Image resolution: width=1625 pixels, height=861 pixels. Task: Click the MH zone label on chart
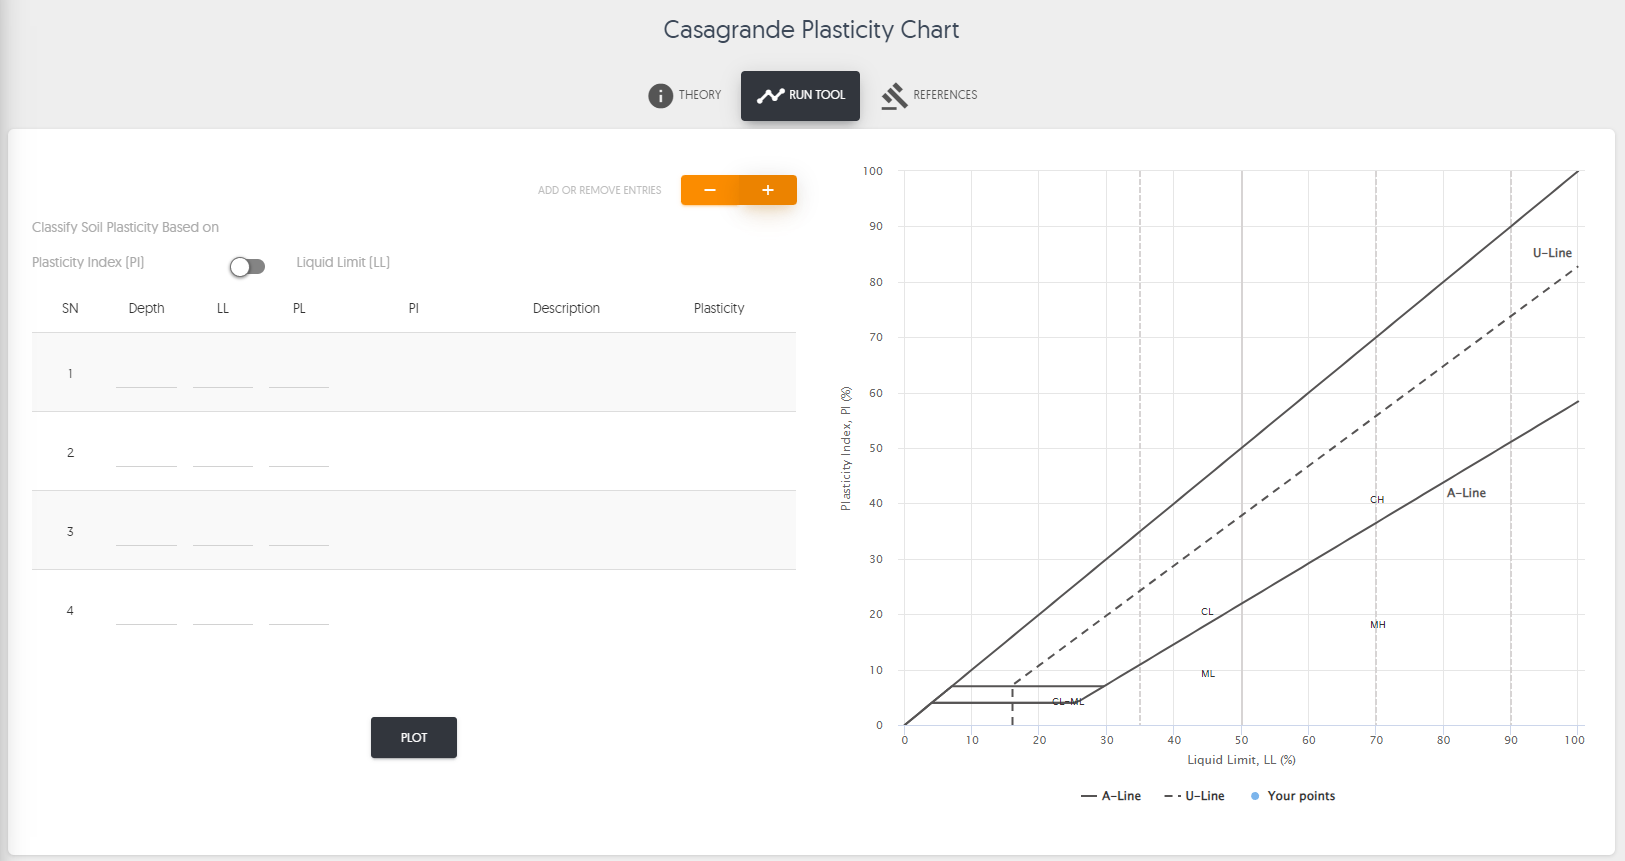pos(1378,625)
